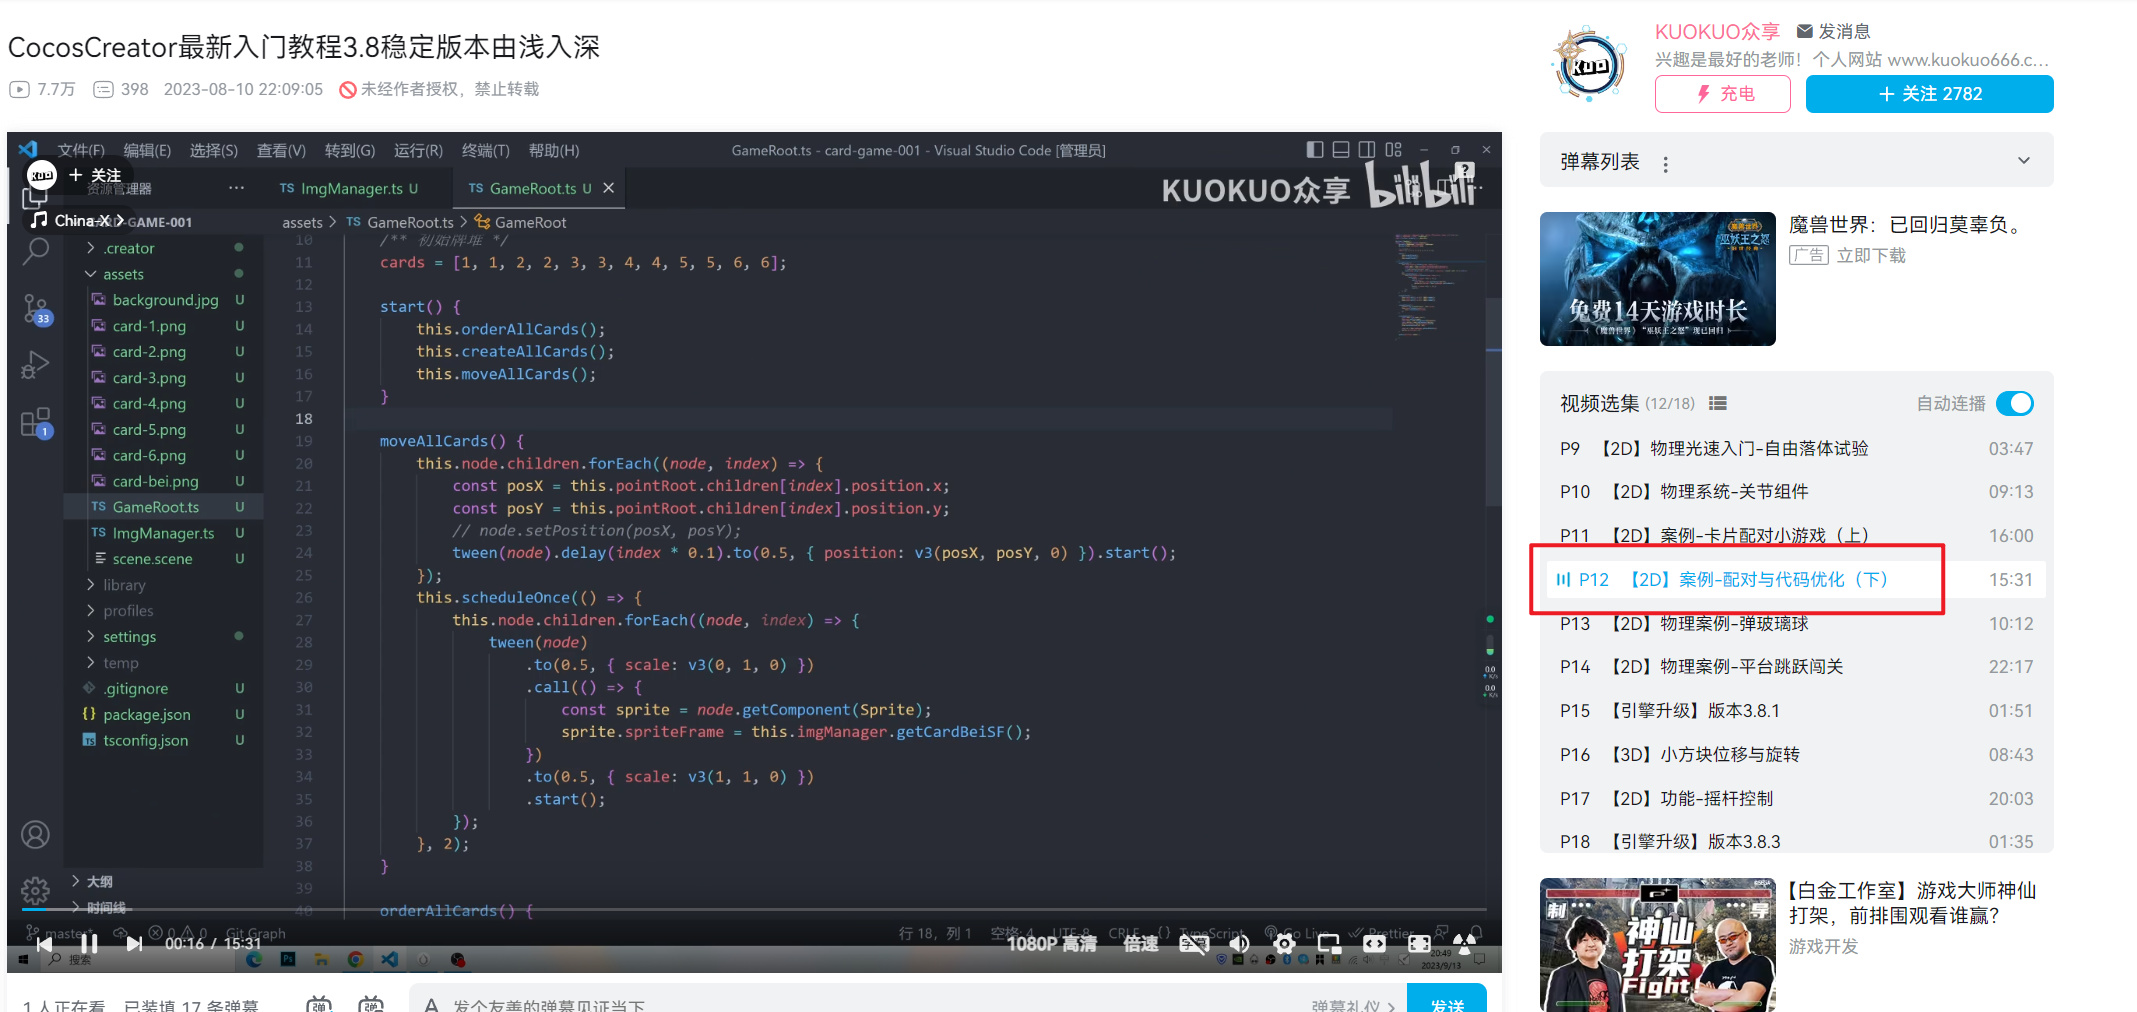2137x1012 pixels.
Task: Expand the 大纲 outline section
Action: click(x=92, y=881)
